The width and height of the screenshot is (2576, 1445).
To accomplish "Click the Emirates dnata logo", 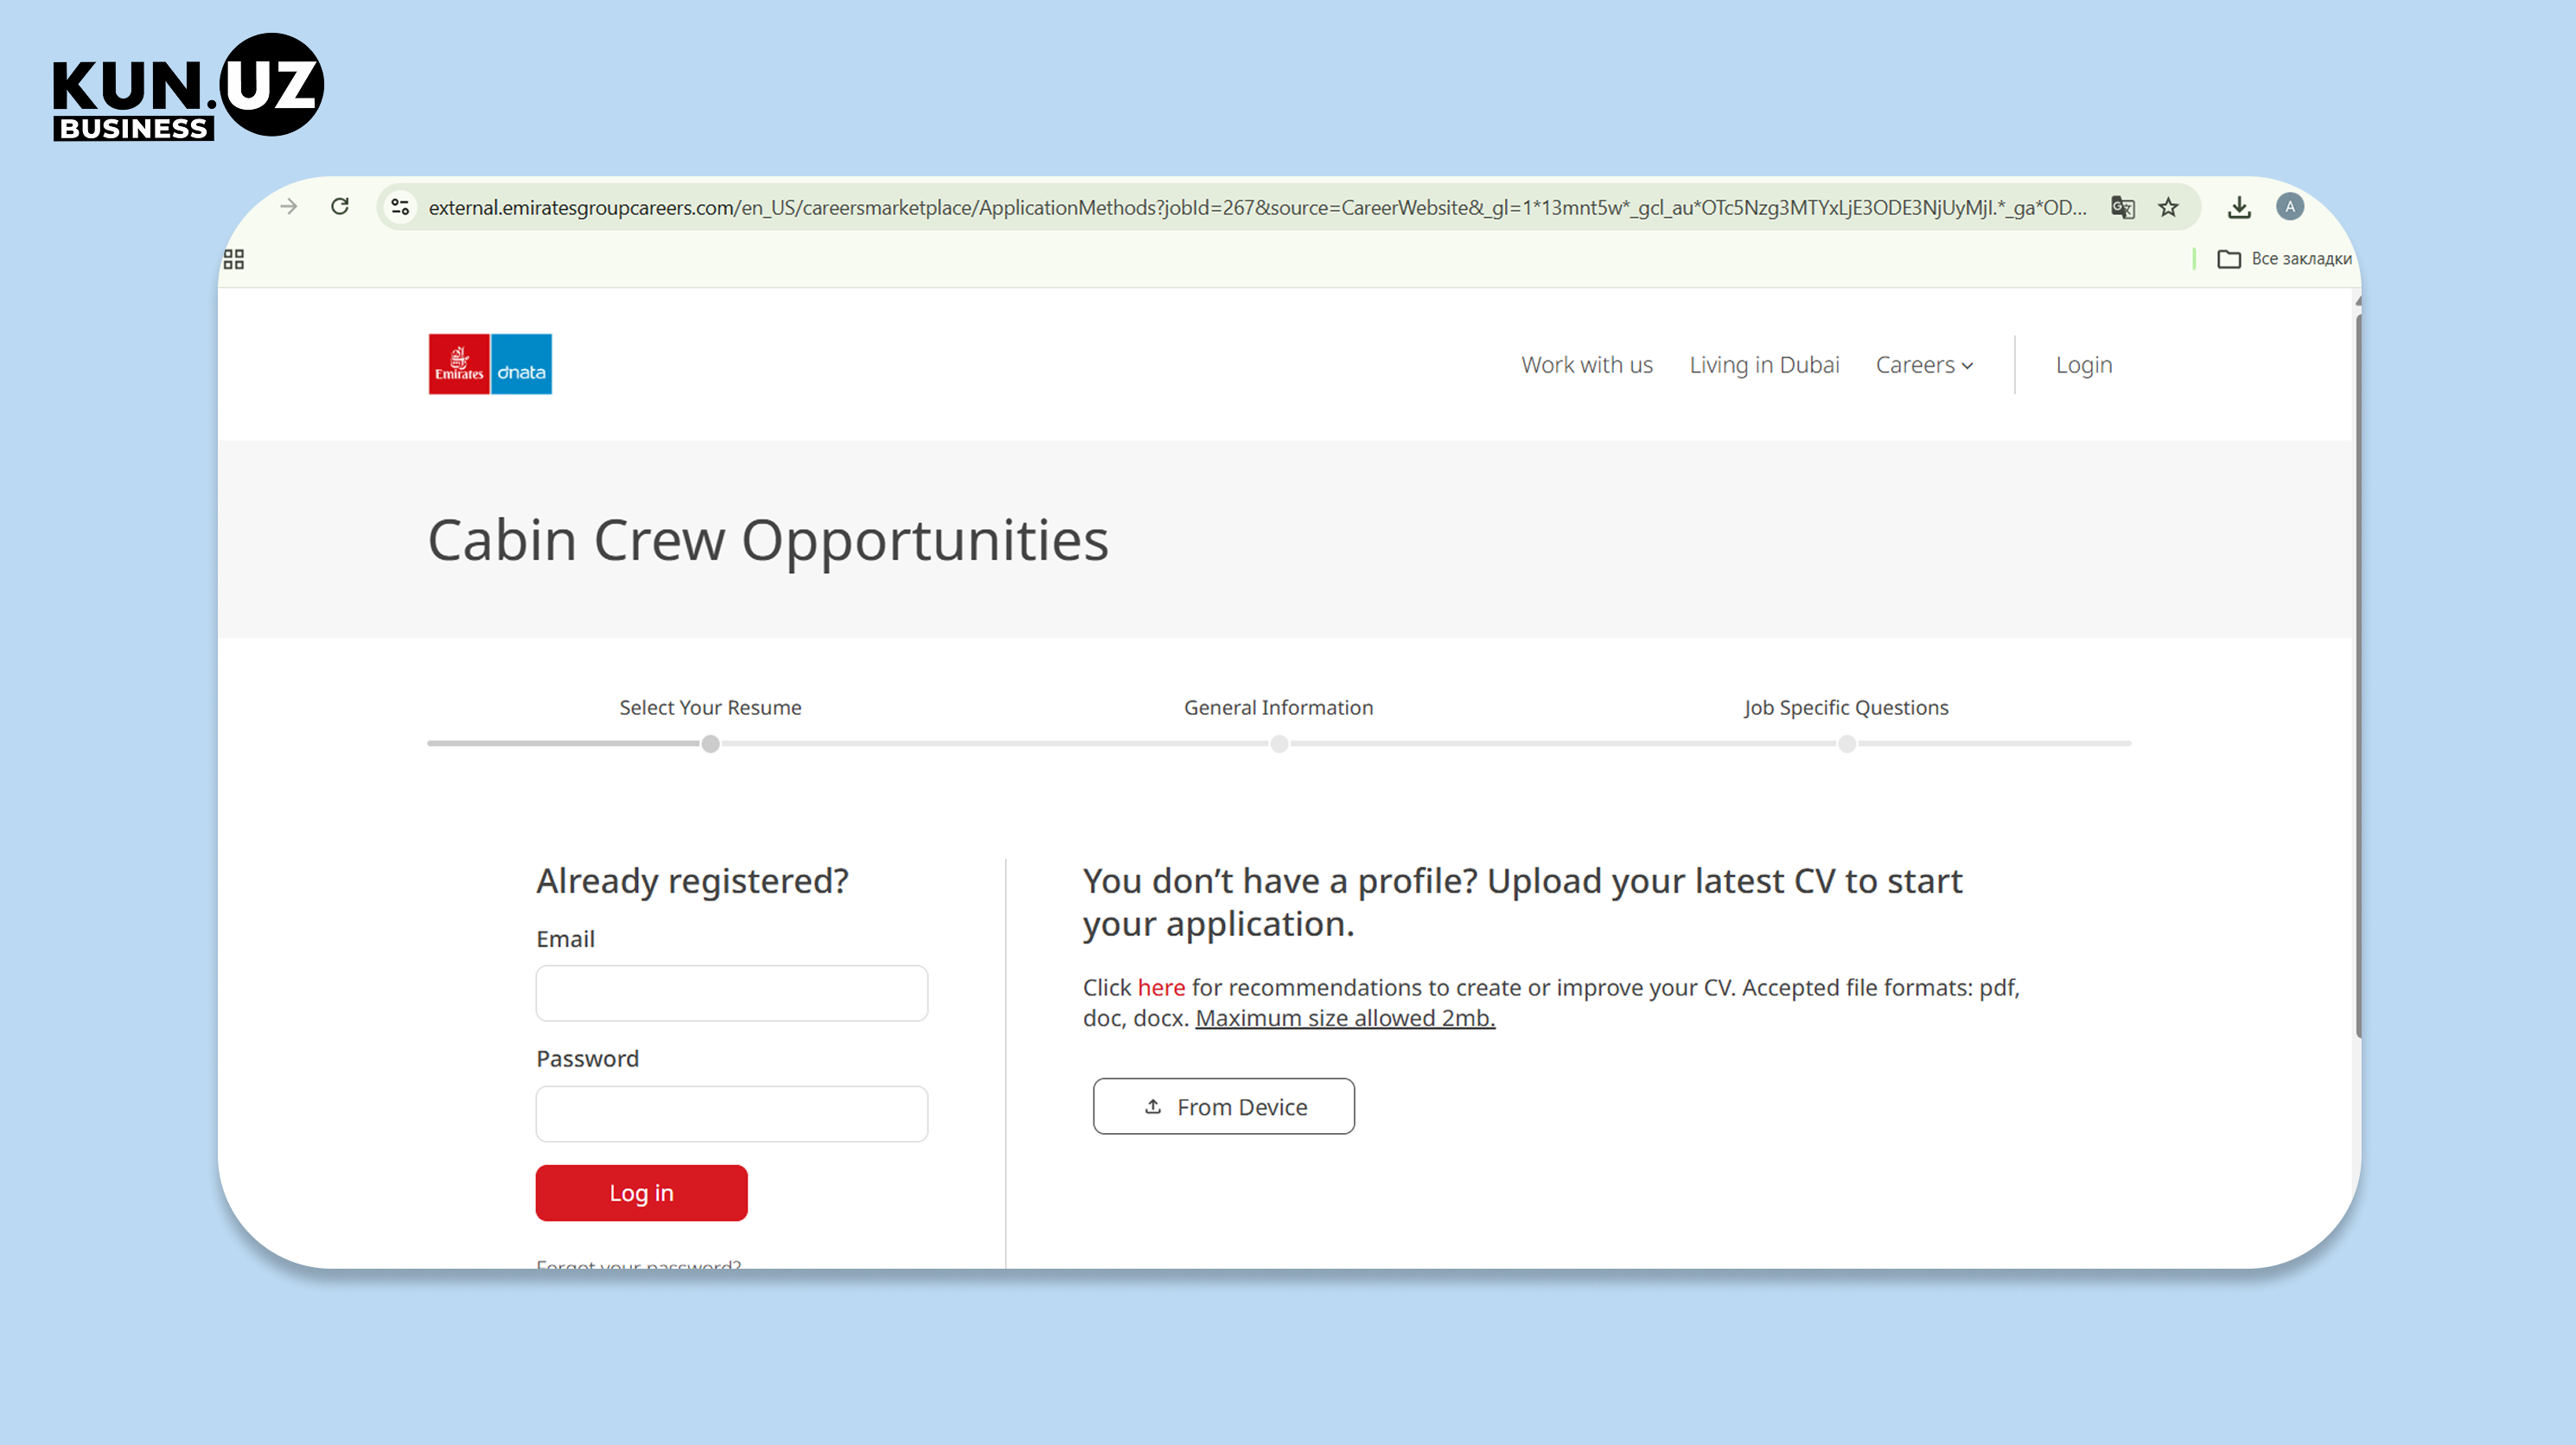I will pyautogui.click(x=490, y=364).
